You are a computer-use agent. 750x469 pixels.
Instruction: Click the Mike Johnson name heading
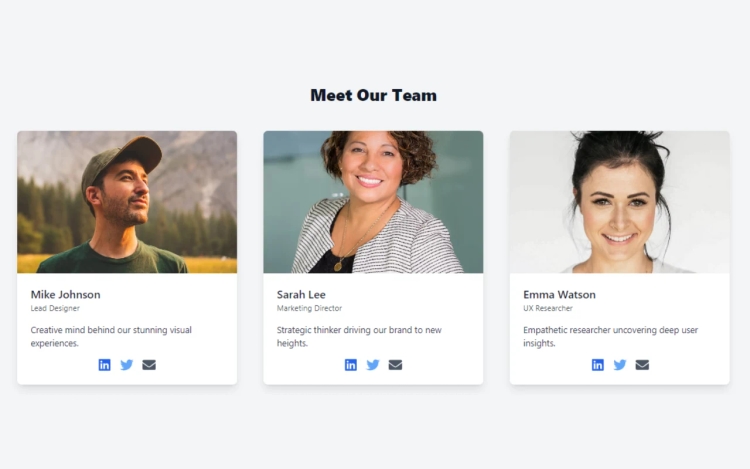click(66, 294)
